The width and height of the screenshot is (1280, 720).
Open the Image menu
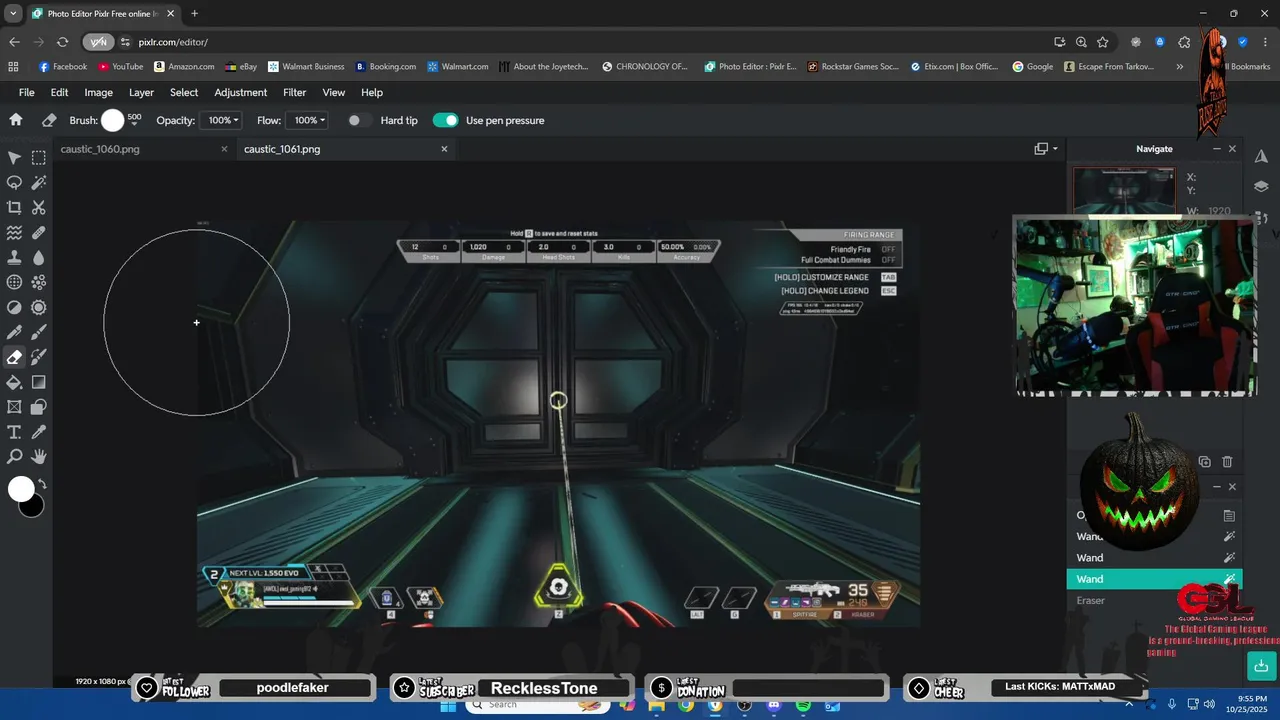98,92
